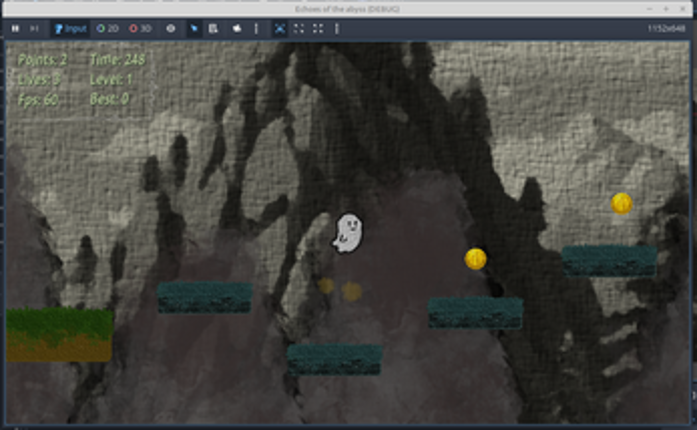
Task: Switch to 3D node selection mode
Action: pos(138,29)
